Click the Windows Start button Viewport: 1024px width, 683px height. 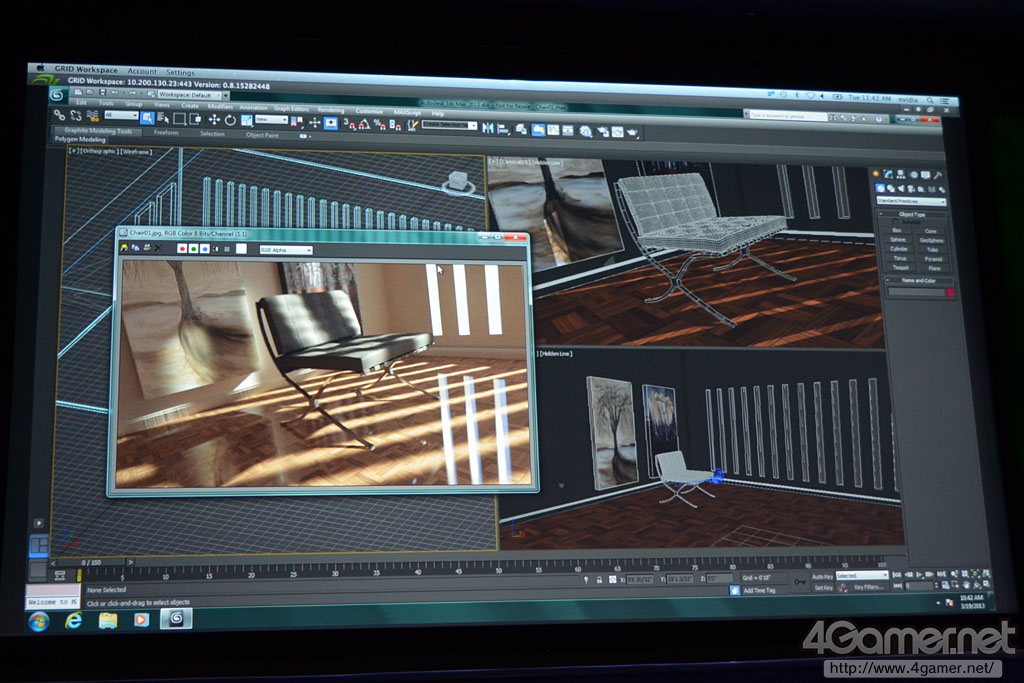[x=39, y=621]
